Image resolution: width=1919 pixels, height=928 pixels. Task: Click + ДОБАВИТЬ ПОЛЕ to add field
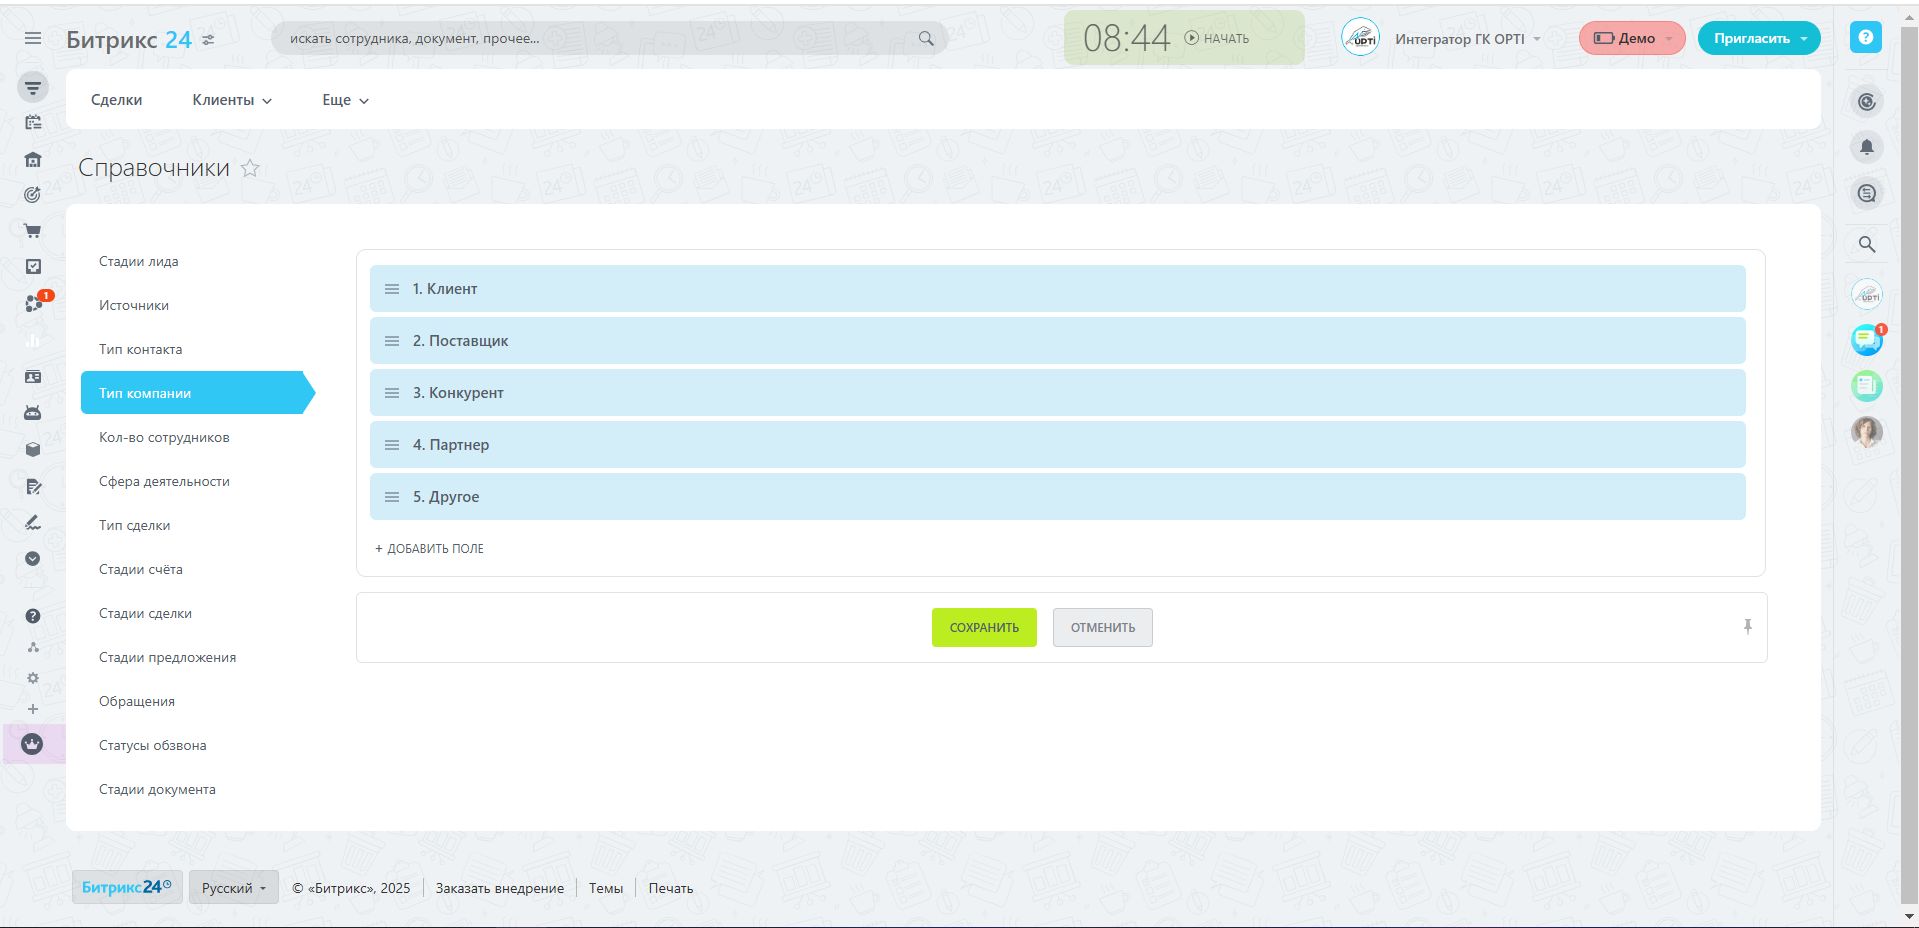pyautogui.click(x=429, y=549)
